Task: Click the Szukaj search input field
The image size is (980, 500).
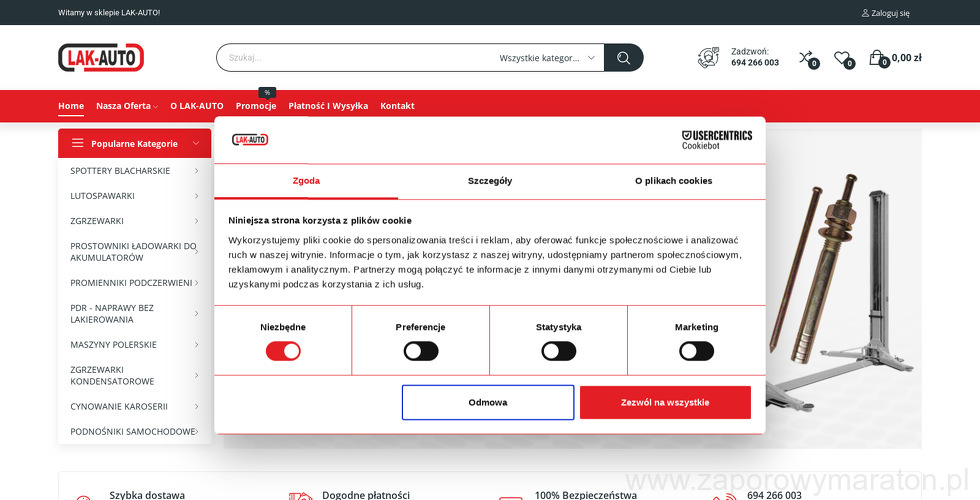Action: tap(356, 58)
